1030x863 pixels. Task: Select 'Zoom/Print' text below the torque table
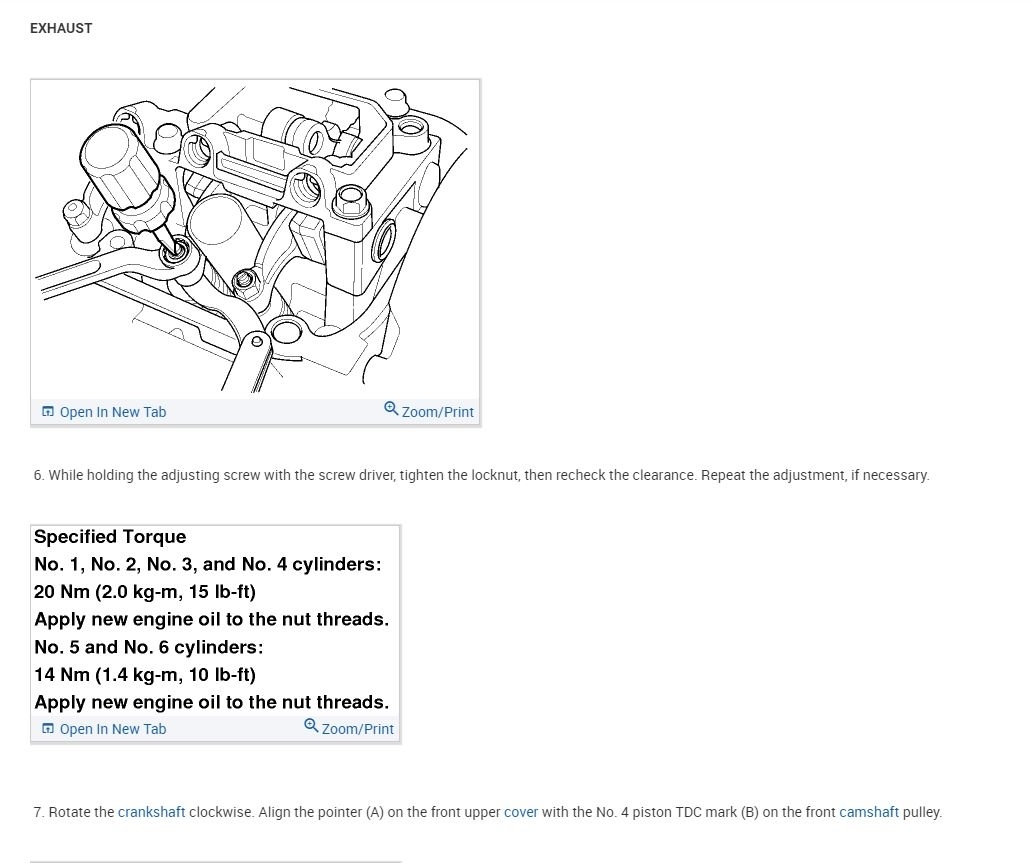(x=357, y=728)
